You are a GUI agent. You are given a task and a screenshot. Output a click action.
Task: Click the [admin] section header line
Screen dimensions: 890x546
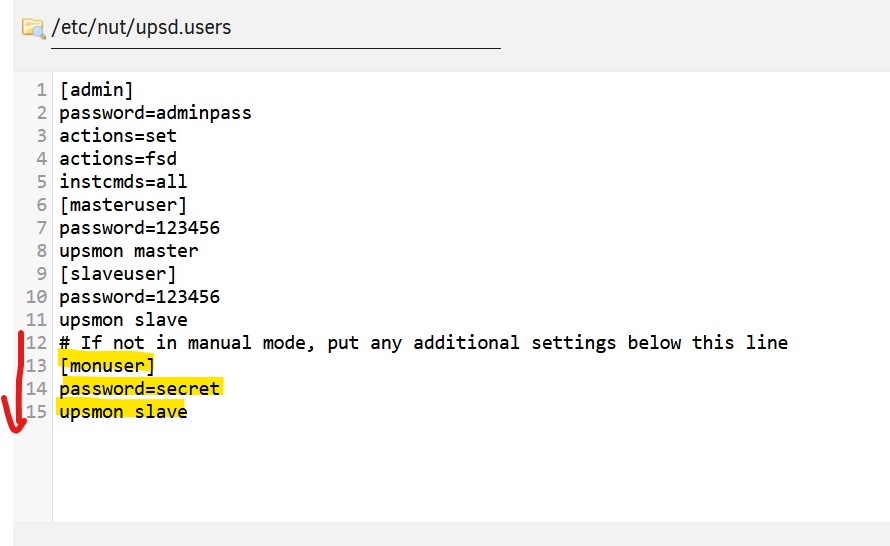96,90
